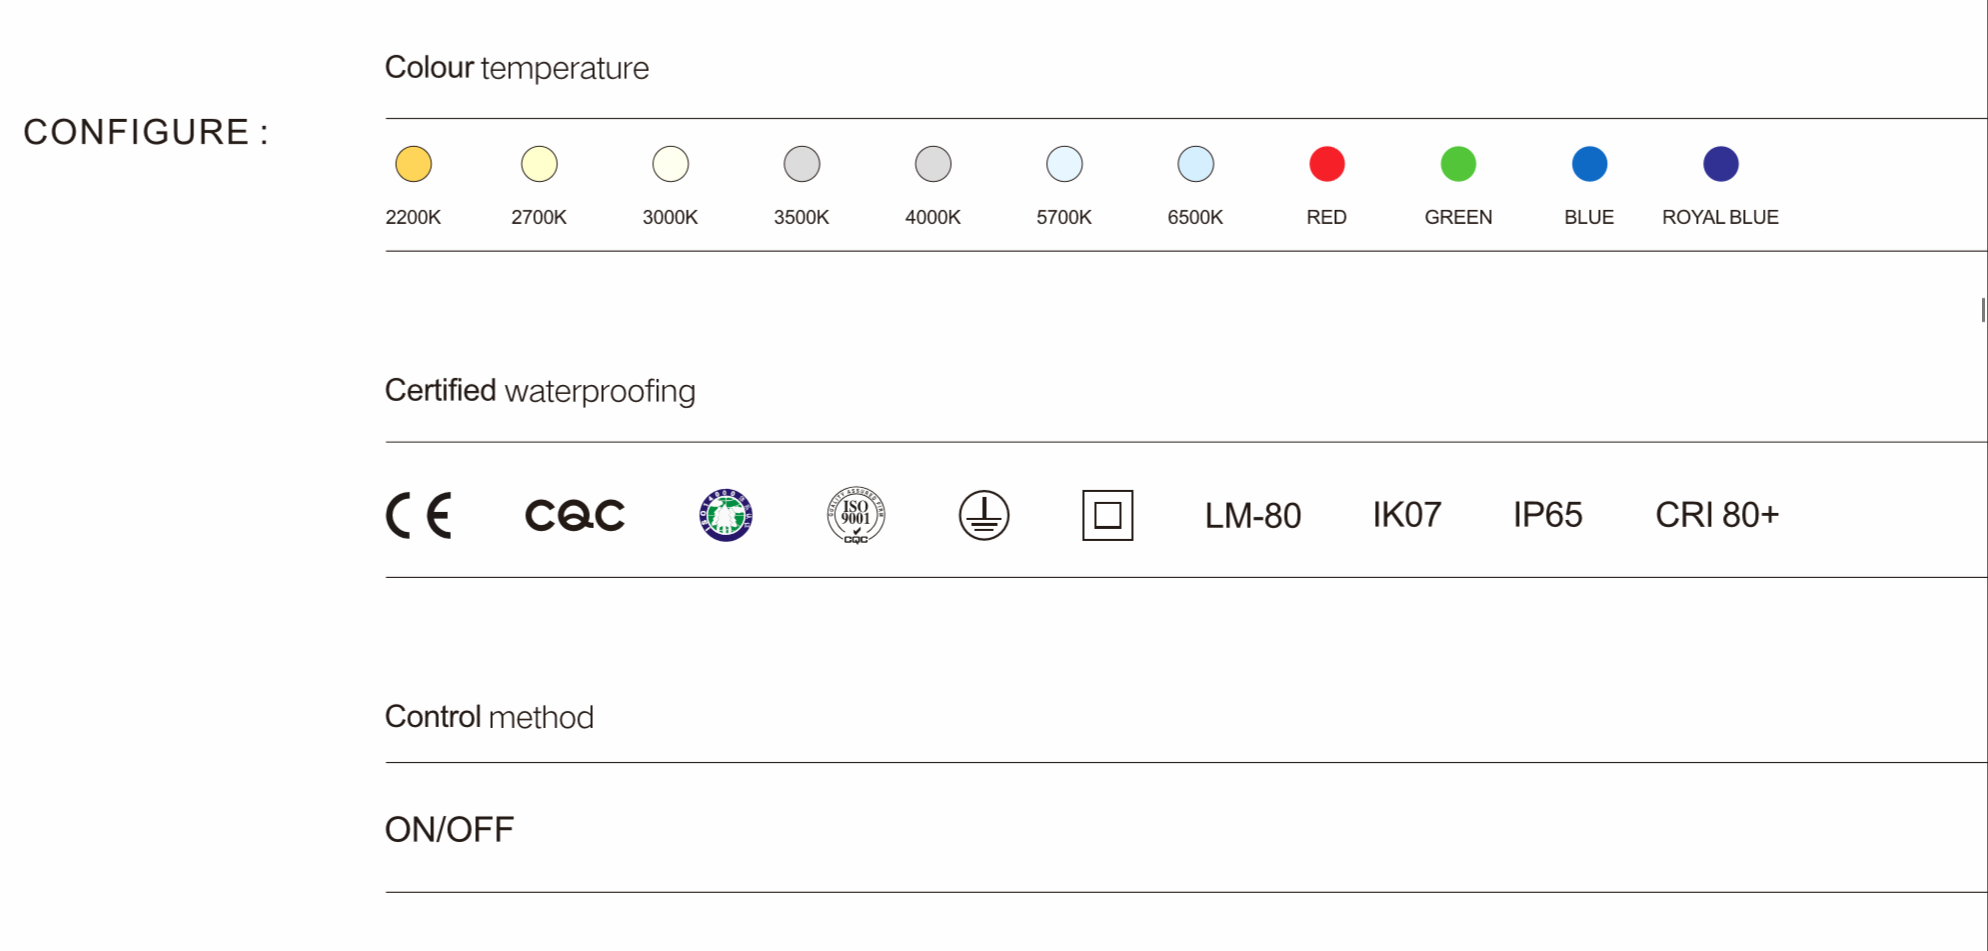Click the IP65 rating label

click(x=1547, y=515)
